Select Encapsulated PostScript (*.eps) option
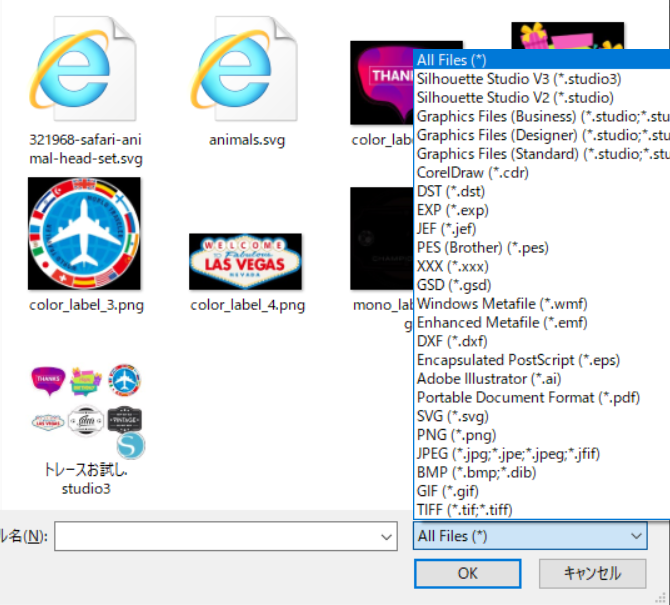Screen dimensions: 670x605 (541, 360)
